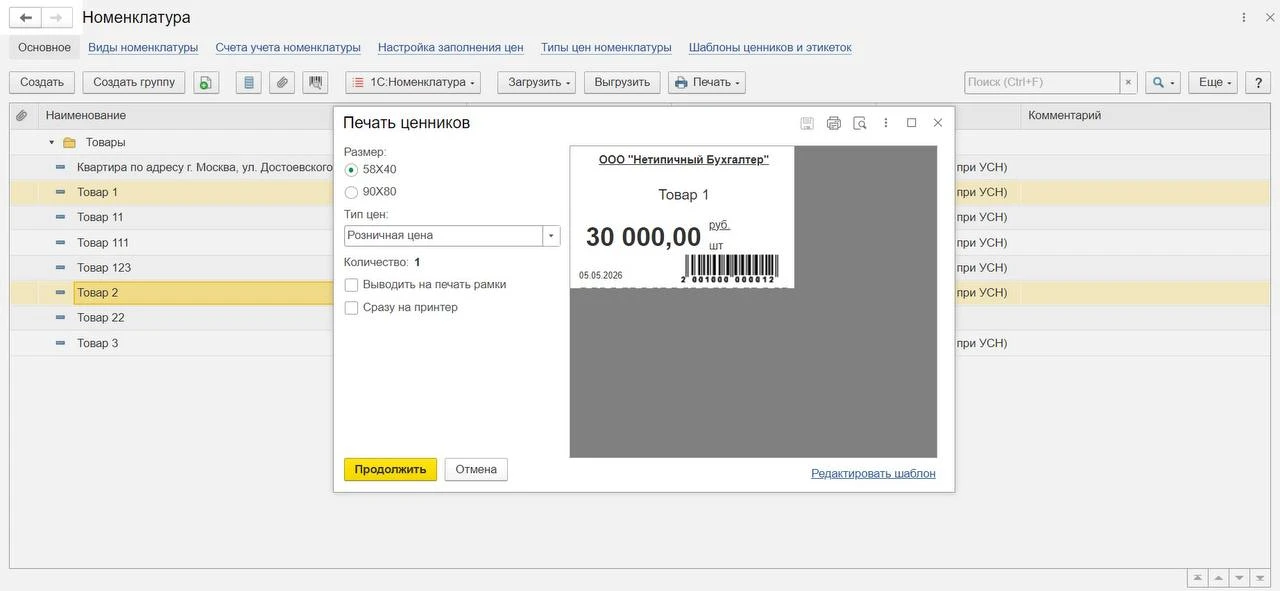Viewport: 1280px width, 591px height.
Task: Open the dialog's vertical three-dot menu
Action: coord(886,123)
